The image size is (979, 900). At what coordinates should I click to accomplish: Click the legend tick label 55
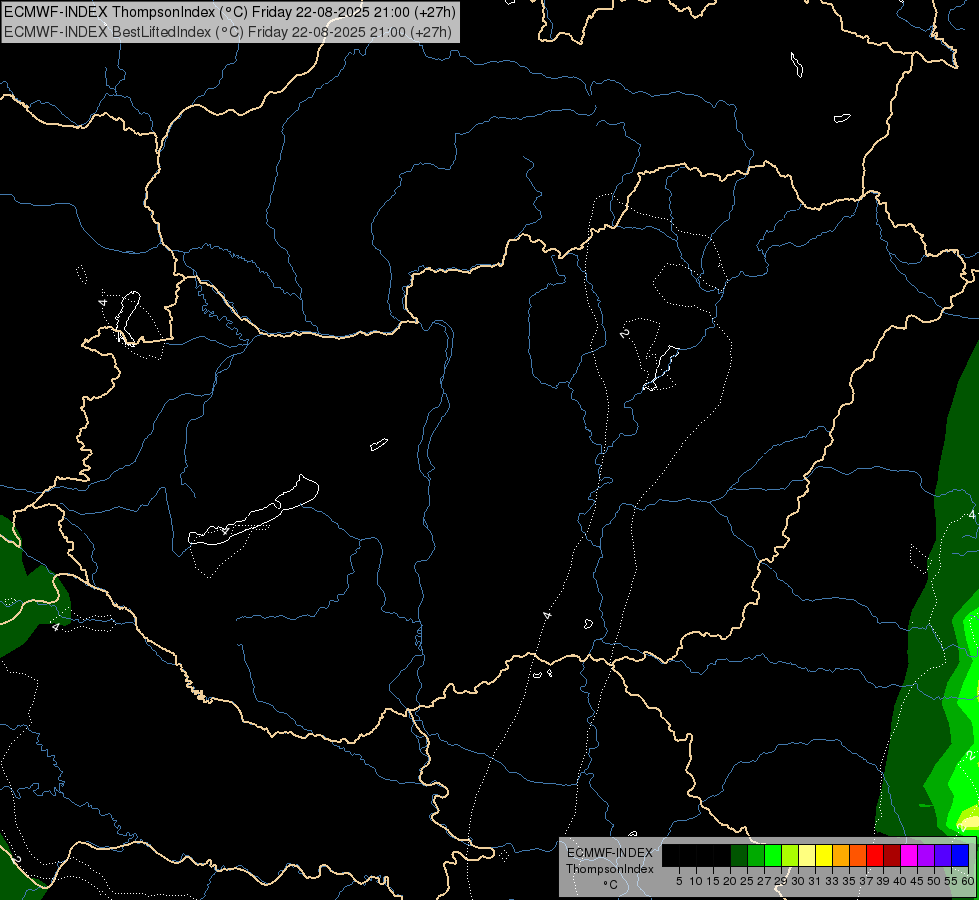(951, 881)
